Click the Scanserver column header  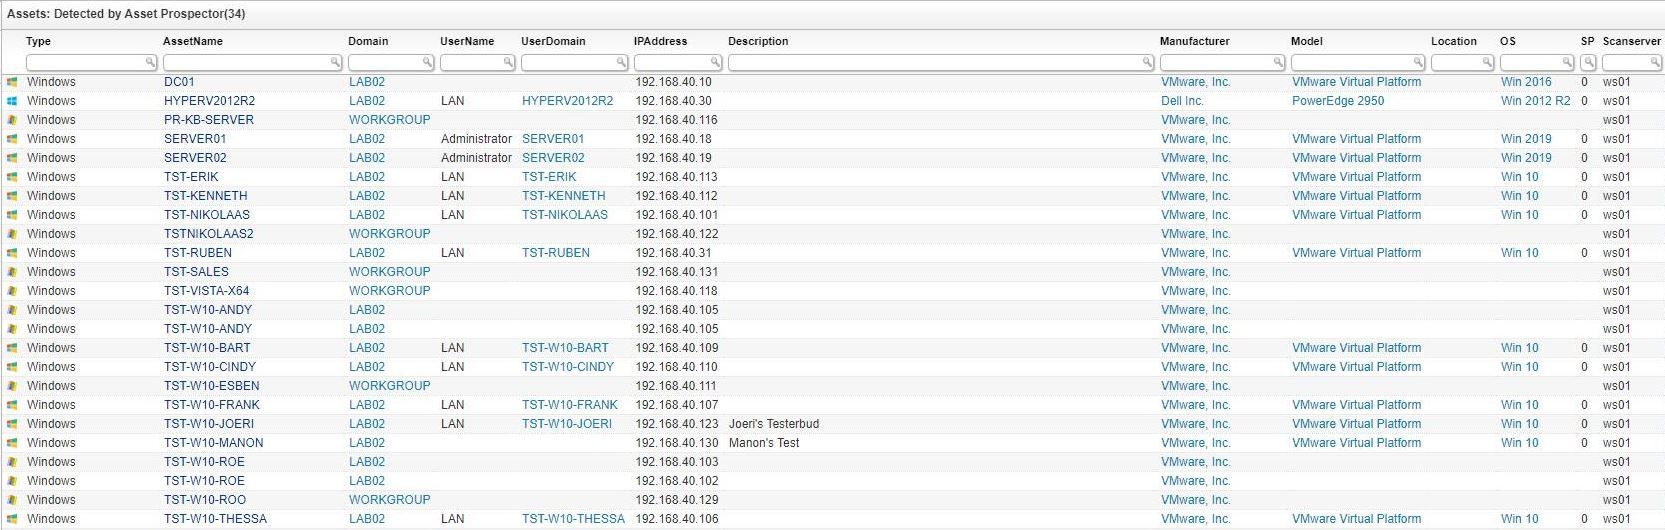click(x=1631, y=41)
